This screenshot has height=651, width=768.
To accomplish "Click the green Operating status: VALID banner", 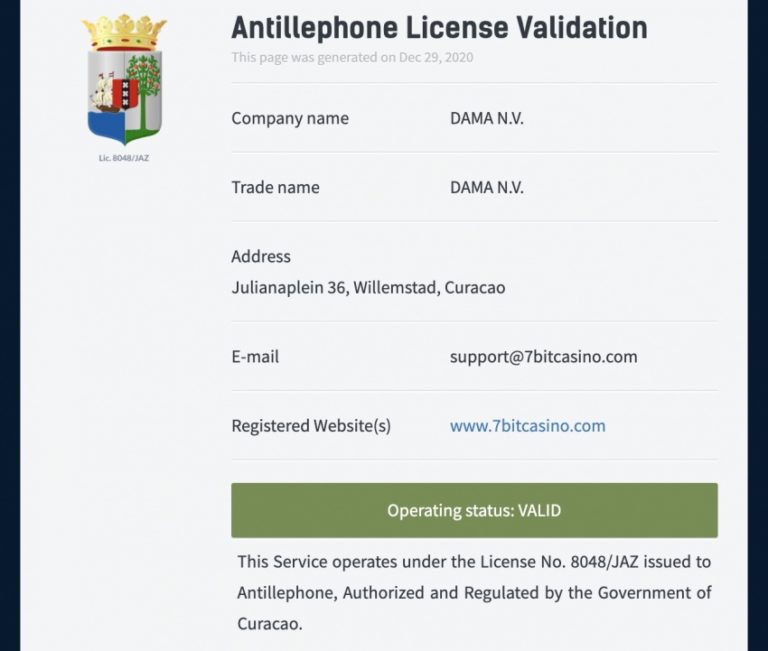I will coord(474,510).
